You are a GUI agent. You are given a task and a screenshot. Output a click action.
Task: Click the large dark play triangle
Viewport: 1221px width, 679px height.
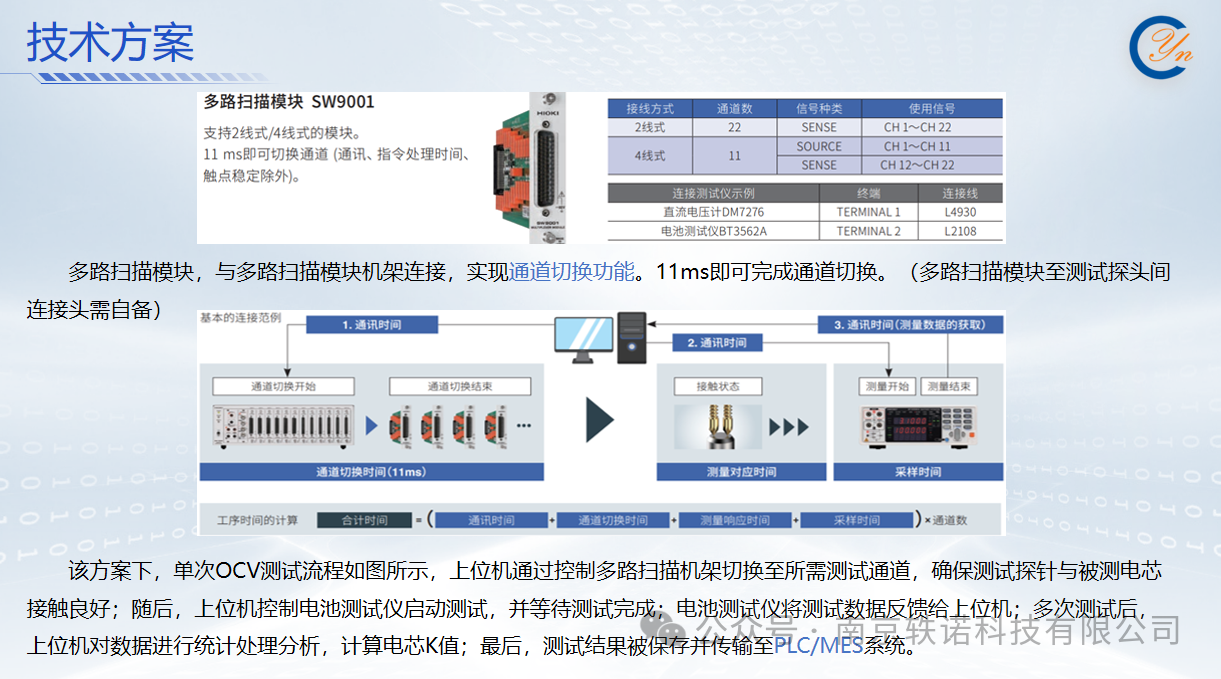[x=599, y=420]
